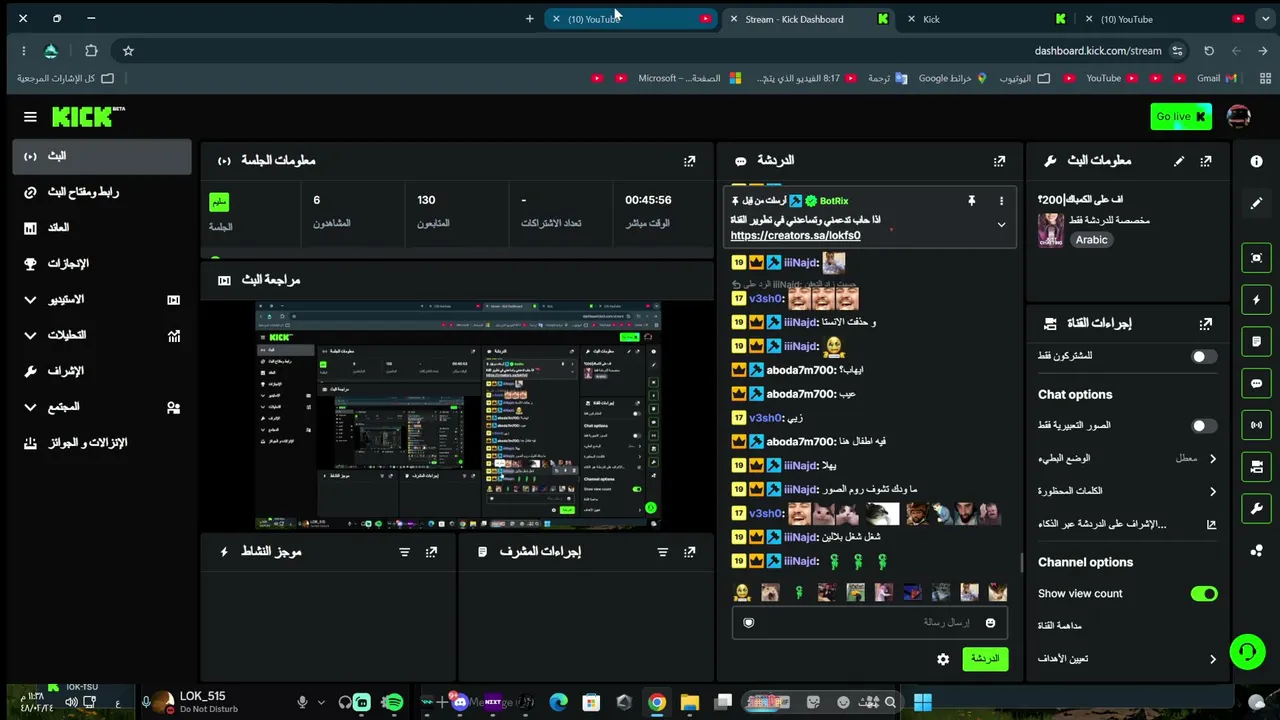Toggle the الصور التعبيرية فقط emotes-only switch
The height and width of the screenshot is (720, 1280).
coord(1204,426)
